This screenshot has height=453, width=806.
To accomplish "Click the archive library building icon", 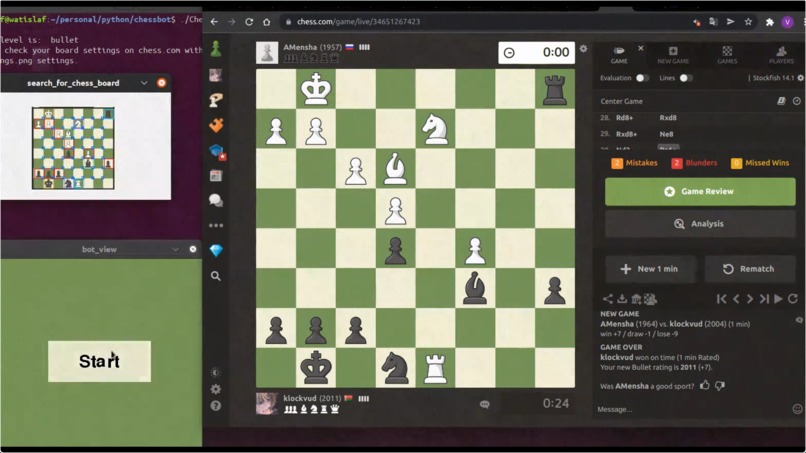I will pos(636,299).
